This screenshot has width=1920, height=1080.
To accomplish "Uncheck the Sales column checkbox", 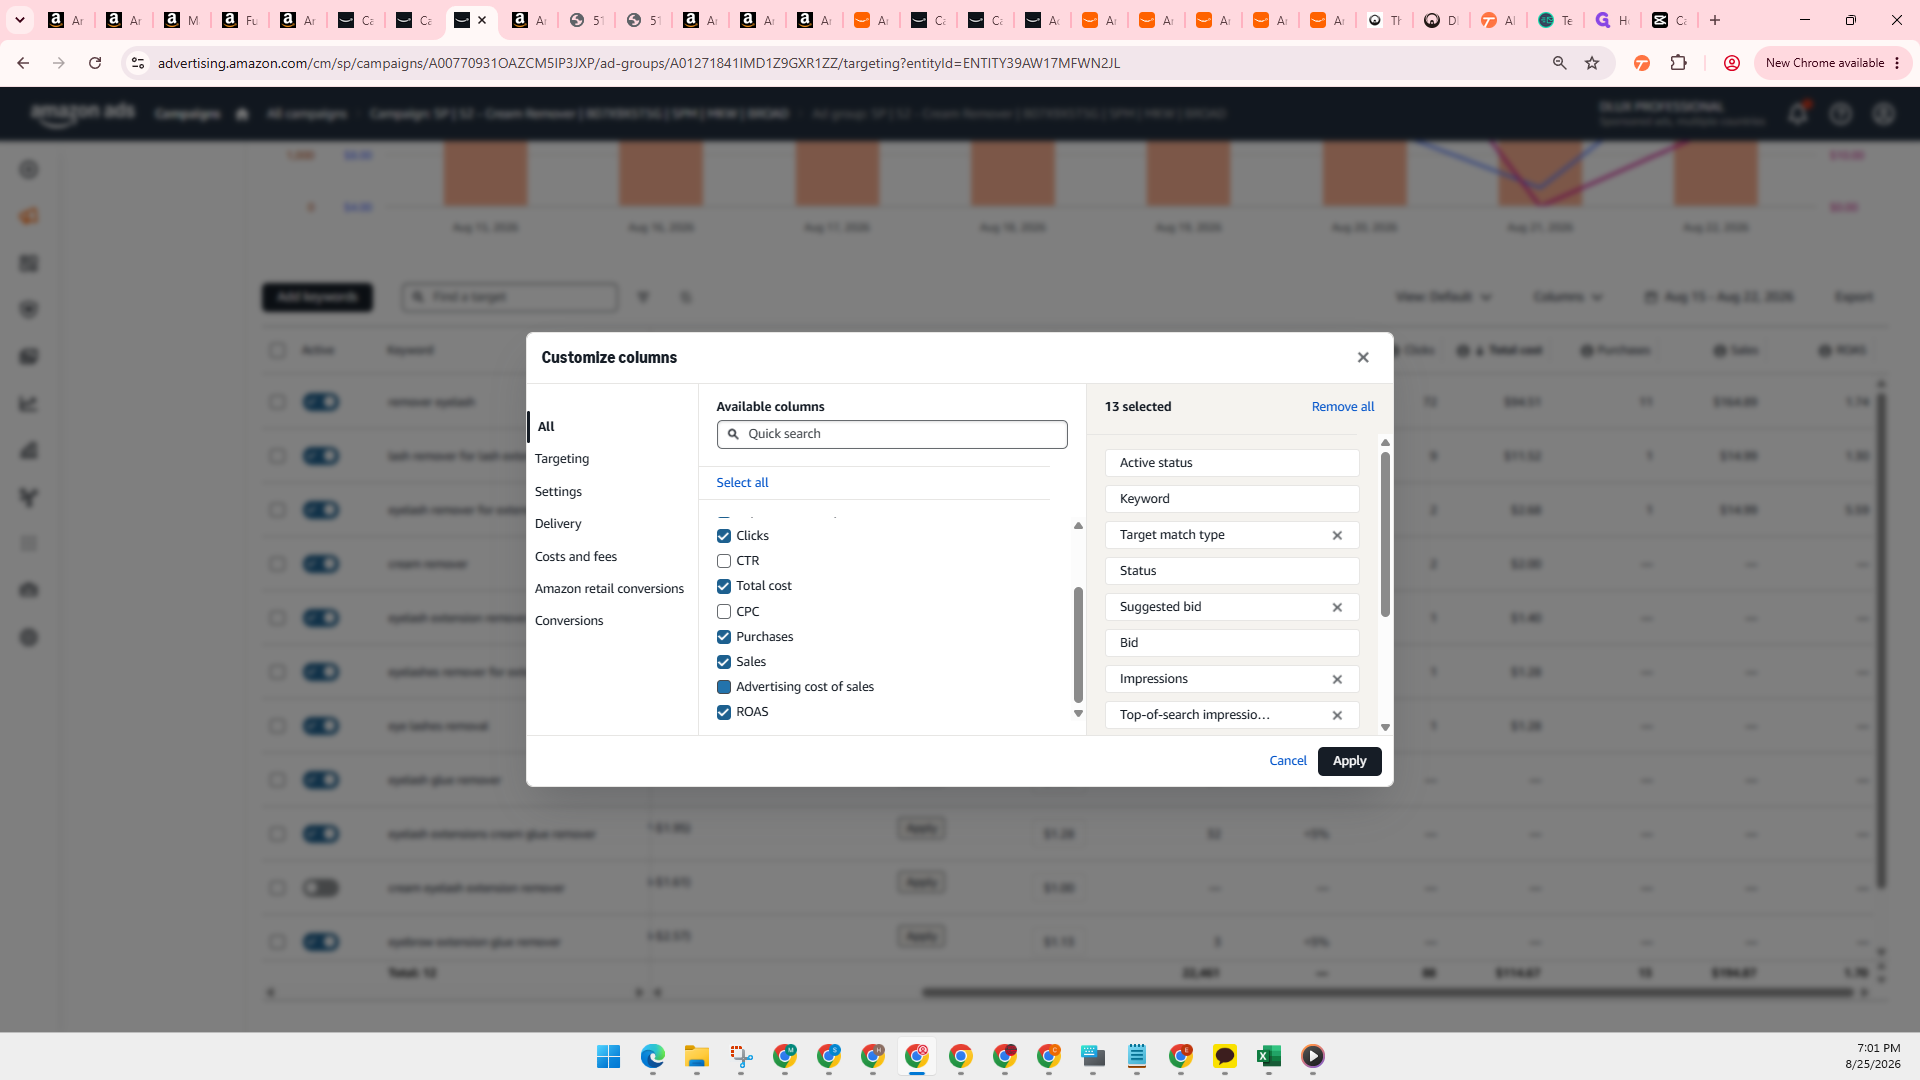I will click(x=724, y=662).
